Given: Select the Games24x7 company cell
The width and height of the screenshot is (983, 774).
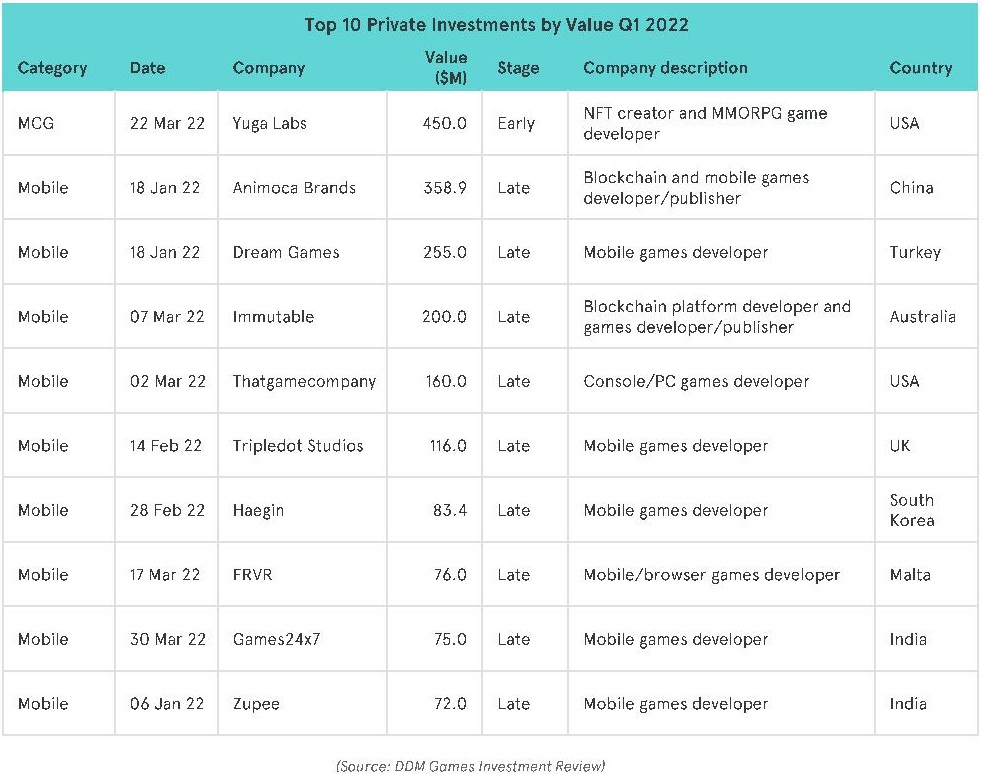Looking at the screenshot, I should coord(276,639).
